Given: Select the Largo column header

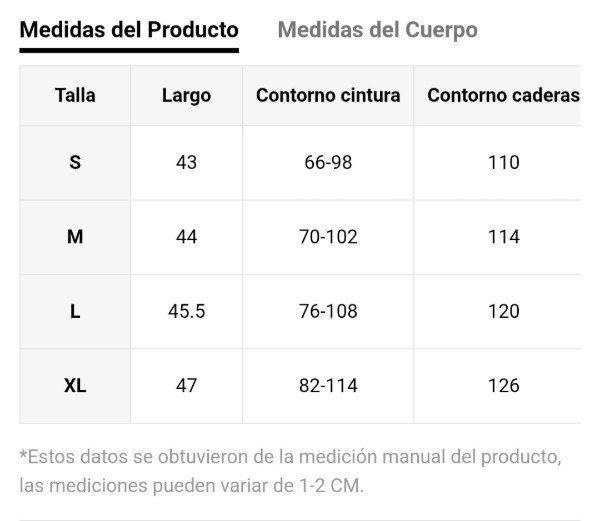Looking at the screenshot, I should tap(186, 96).
